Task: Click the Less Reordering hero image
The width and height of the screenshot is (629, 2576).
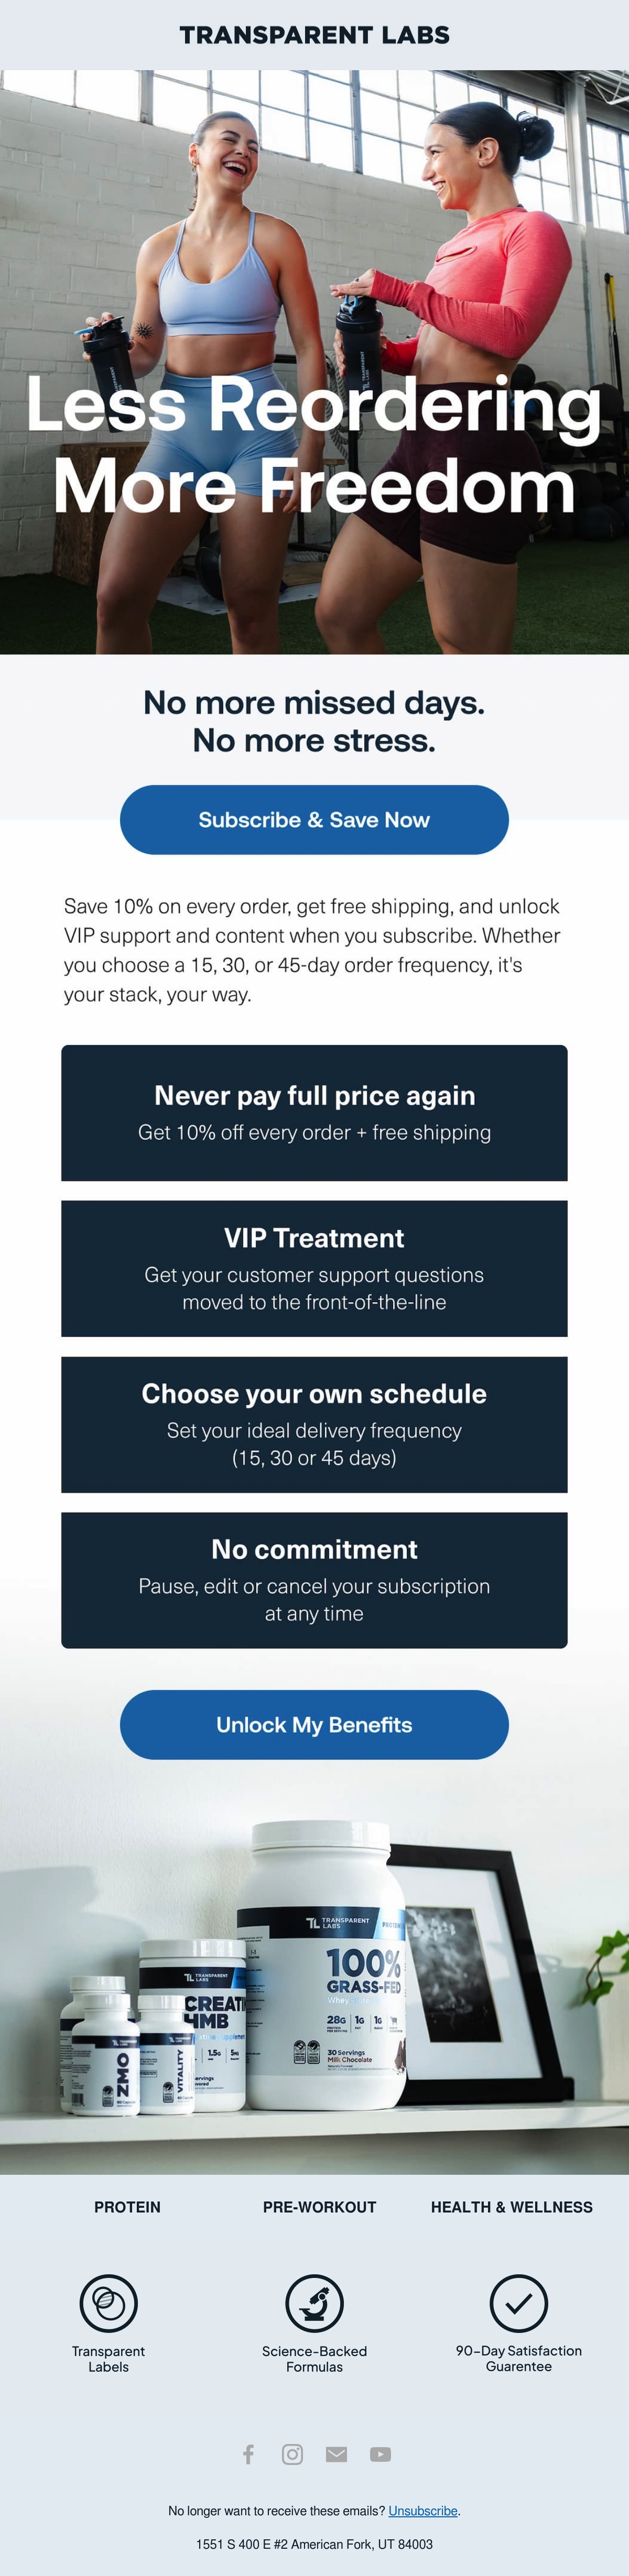Action: [314, 362]
